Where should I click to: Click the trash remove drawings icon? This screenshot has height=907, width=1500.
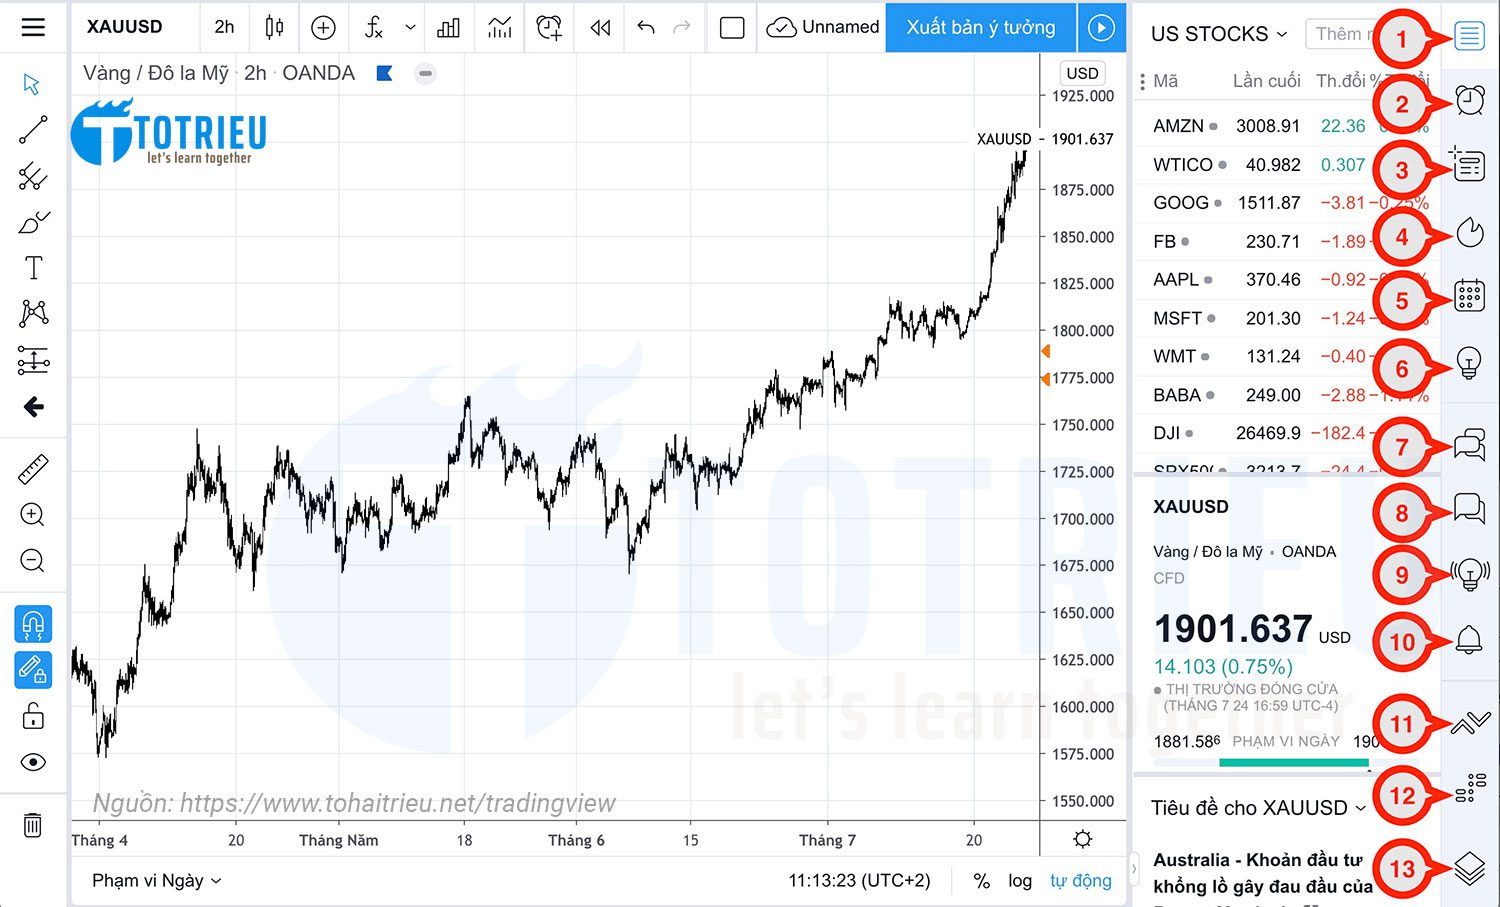[33, 825]
